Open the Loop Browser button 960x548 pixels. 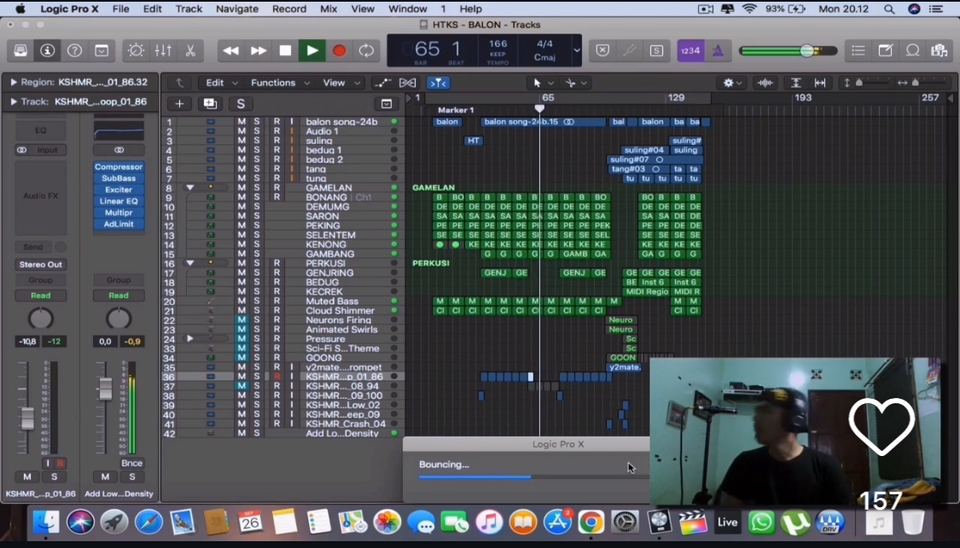click(x=912, y=50)
